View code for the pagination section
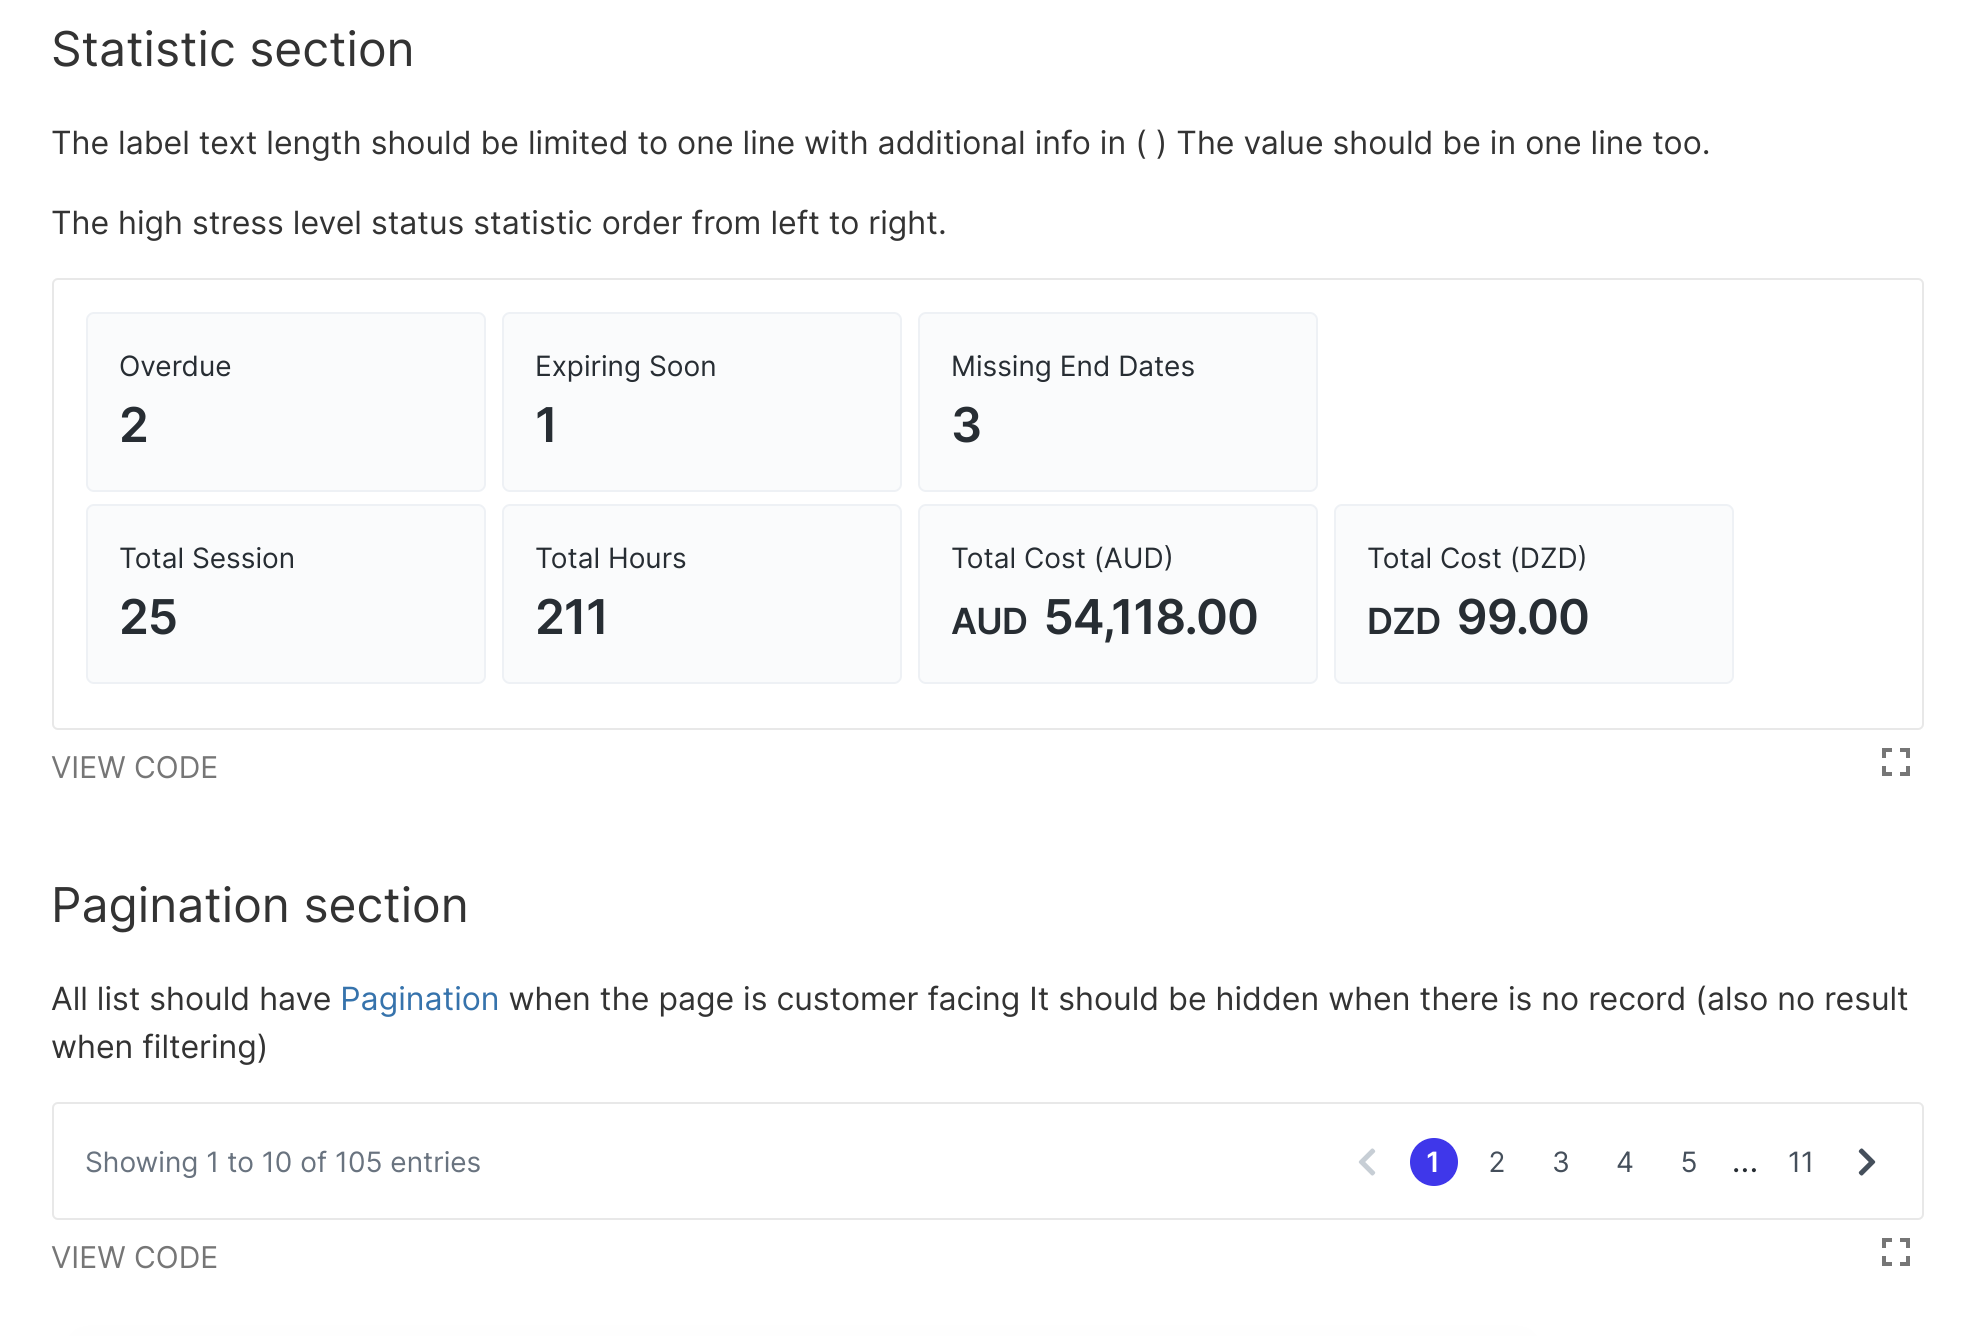The height and width of the screenshot is (1336, 1962). point(134,1257)
